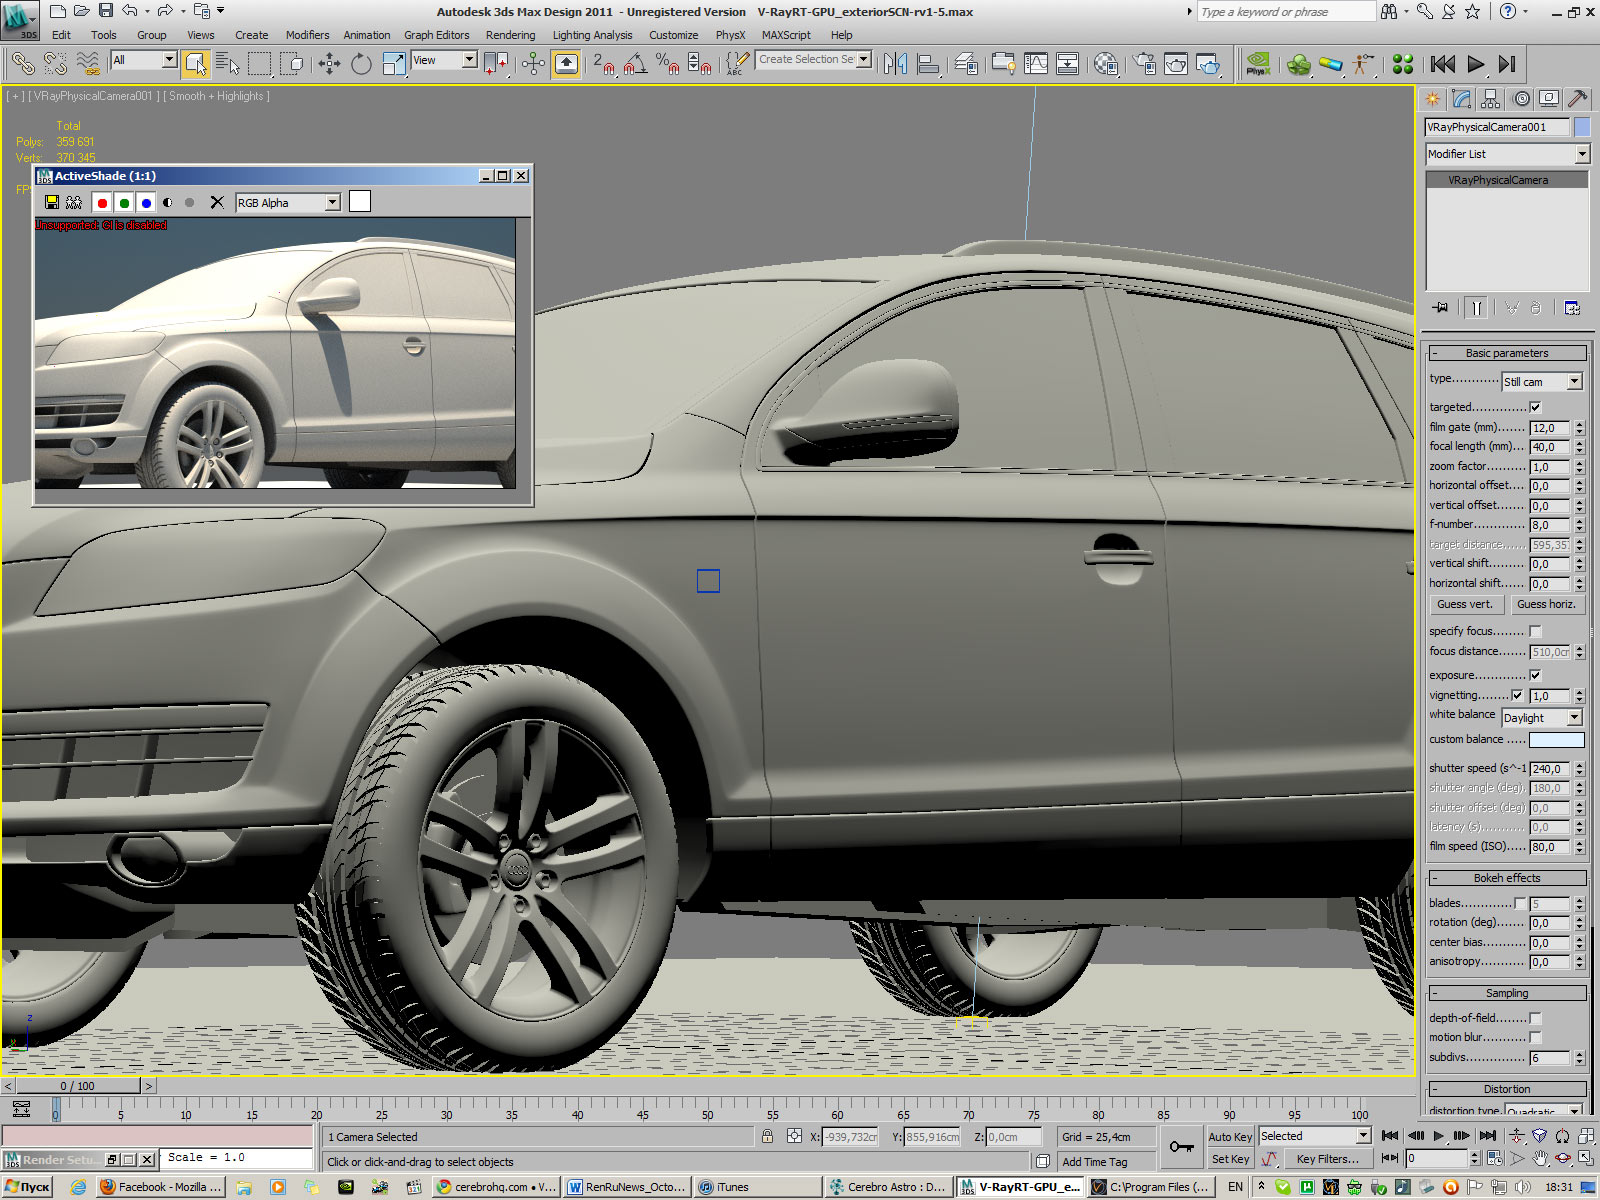Select the Select and Move tool
The image size is (1600, 1200).
point(329,65)
